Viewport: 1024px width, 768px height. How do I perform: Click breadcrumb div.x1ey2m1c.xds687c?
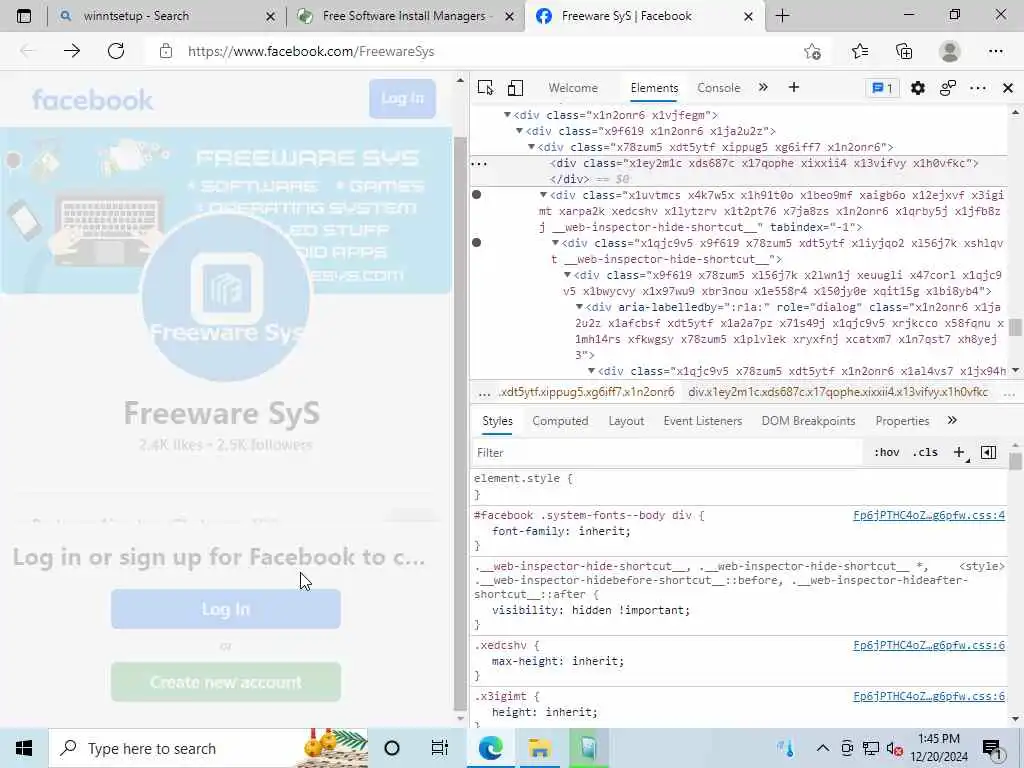[838, 392]
